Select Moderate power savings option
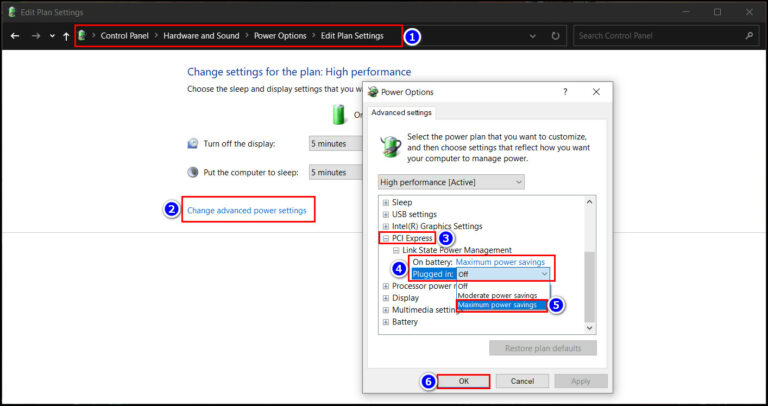This screenshot has height=406, width=768. pyautogui.click(x=497, y=295)
